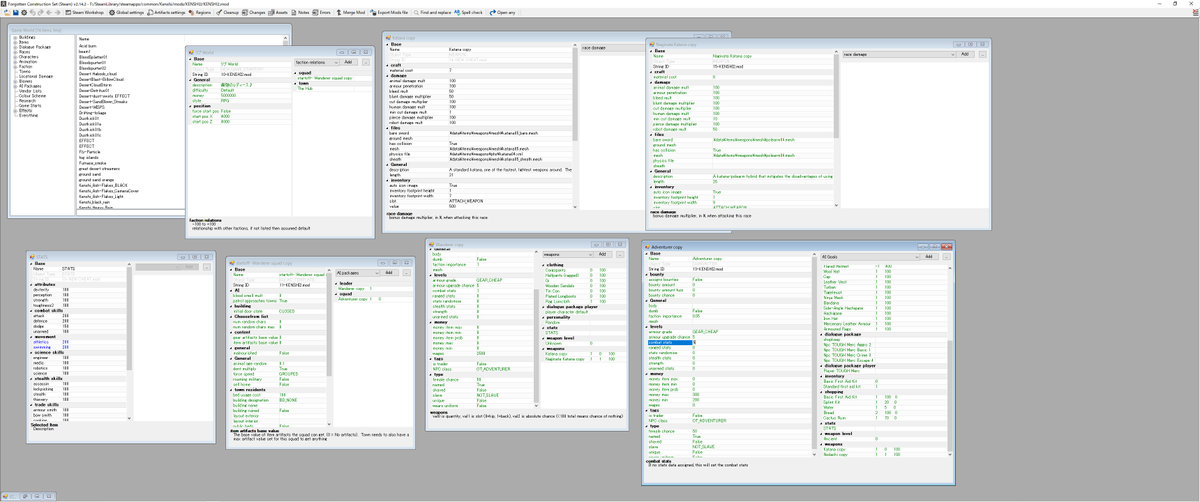Select Characters tree node
Viewport: 1200px width, 502px height.
[29, 57]
